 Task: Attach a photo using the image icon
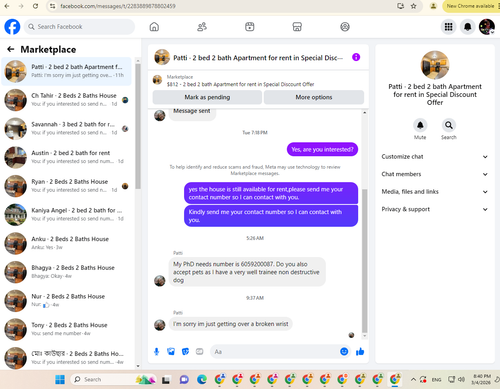click(171, 351)
